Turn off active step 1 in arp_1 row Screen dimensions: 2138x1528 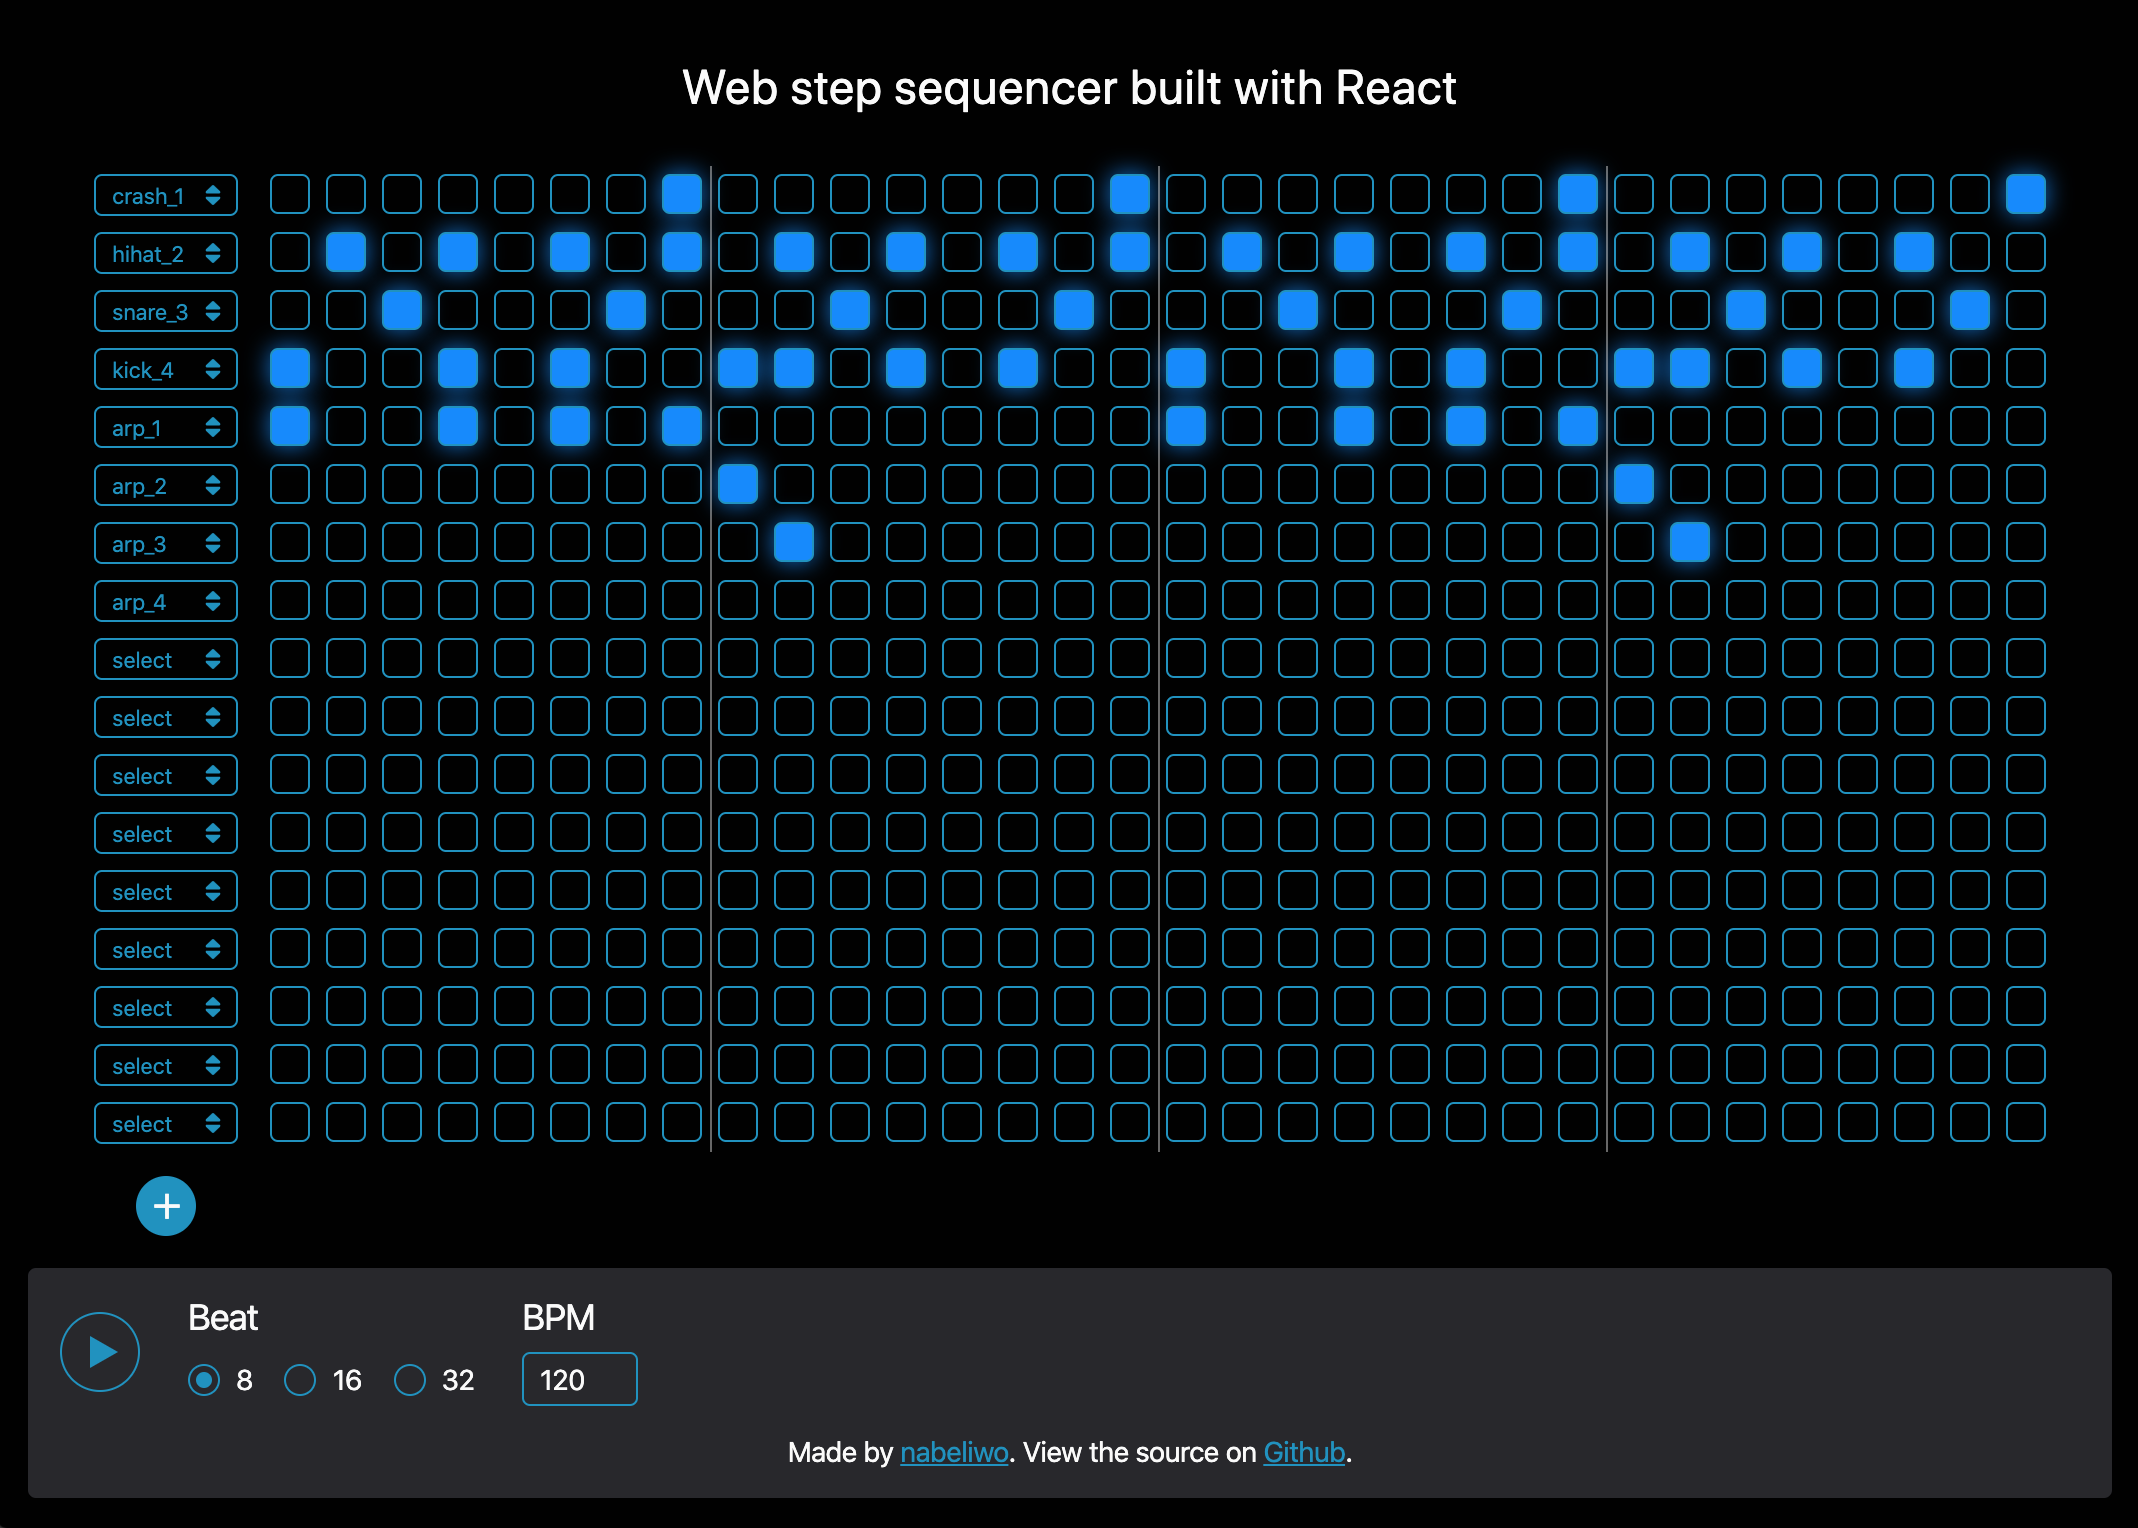pos(290,426)
